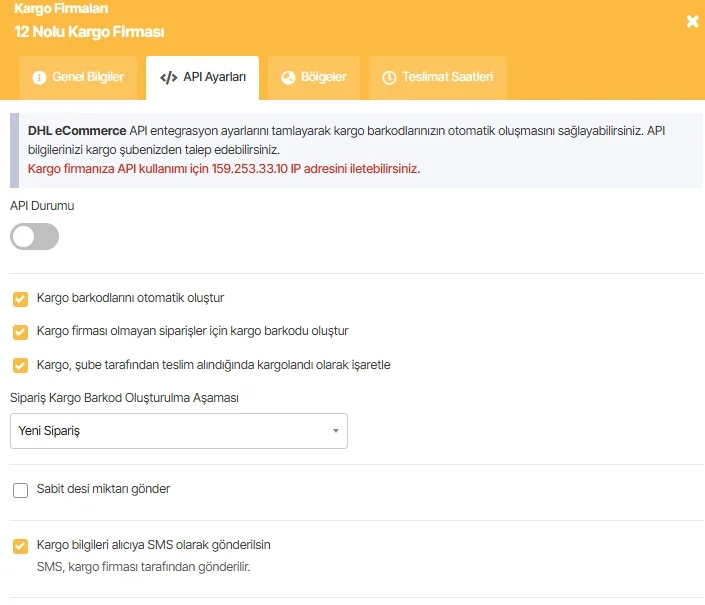This screenshot has width=705, height=605.
Task: Click the 12 Nolu Kargo Firması title
Action: coord(89,32)
